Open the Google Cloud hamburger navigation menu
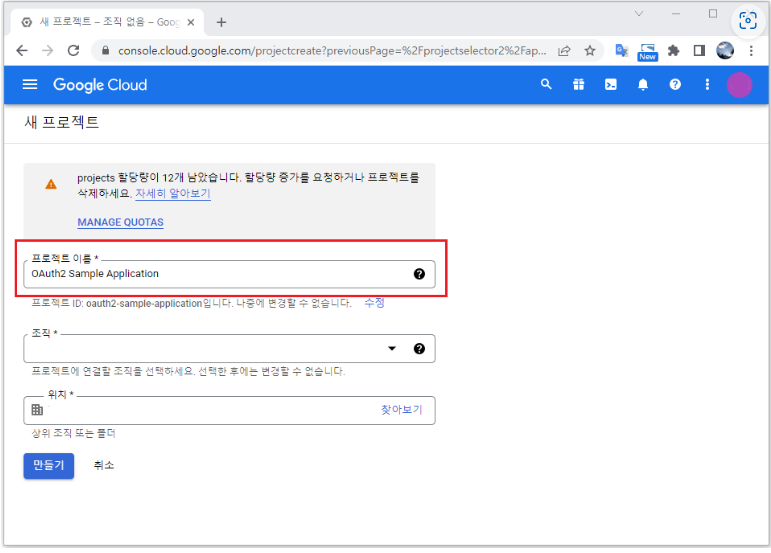Image resolution: width=771 pixels, height=553 pixels. 30,85
